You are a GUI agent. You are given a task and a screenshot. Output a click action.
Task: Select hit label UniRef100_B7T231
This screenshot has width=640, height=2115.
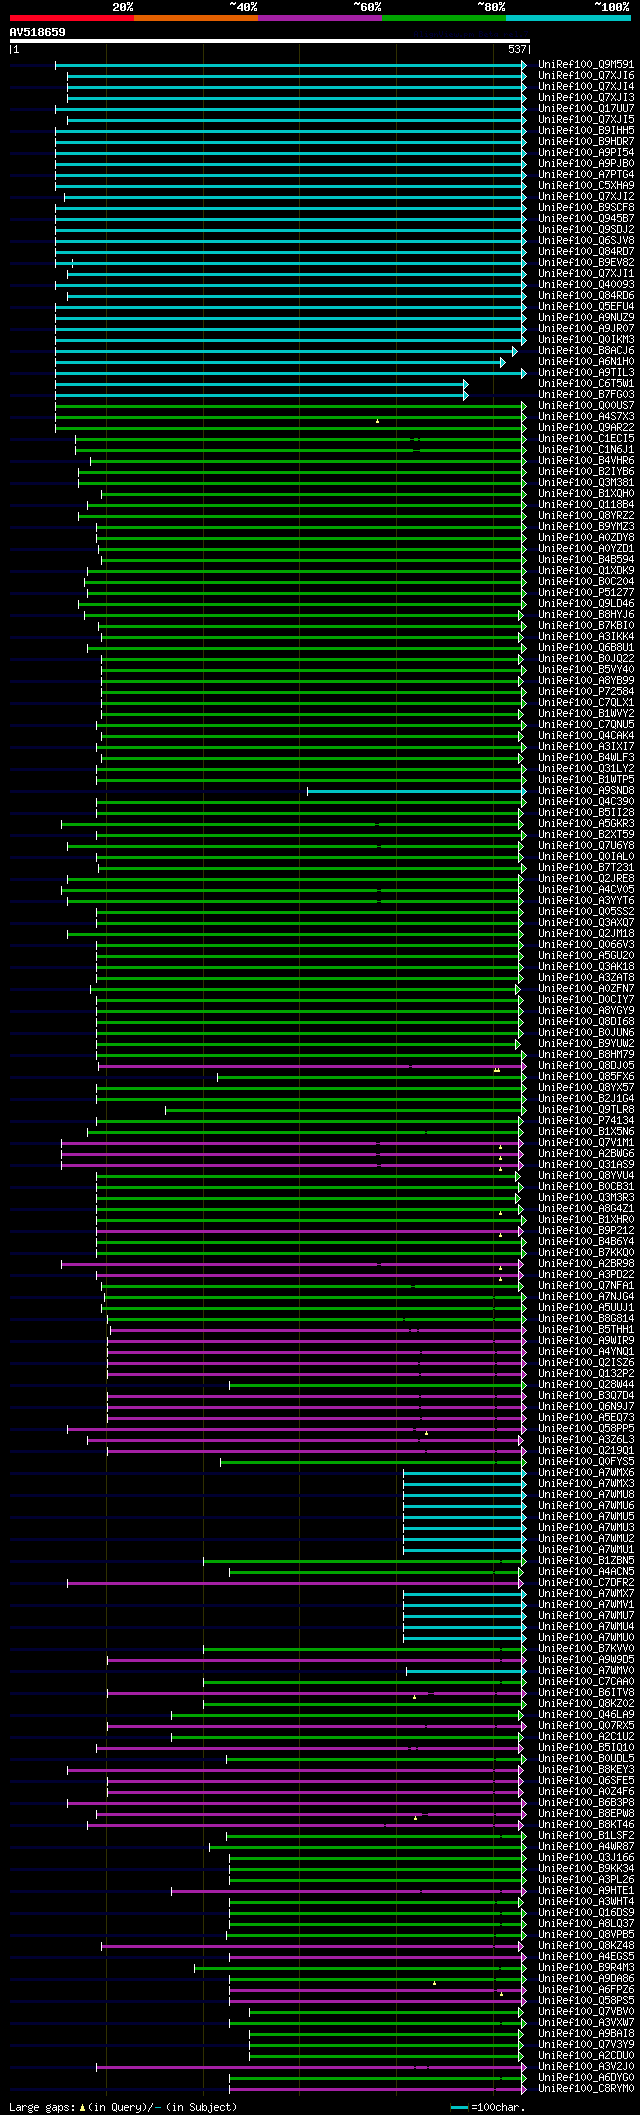tap(586, 867)
